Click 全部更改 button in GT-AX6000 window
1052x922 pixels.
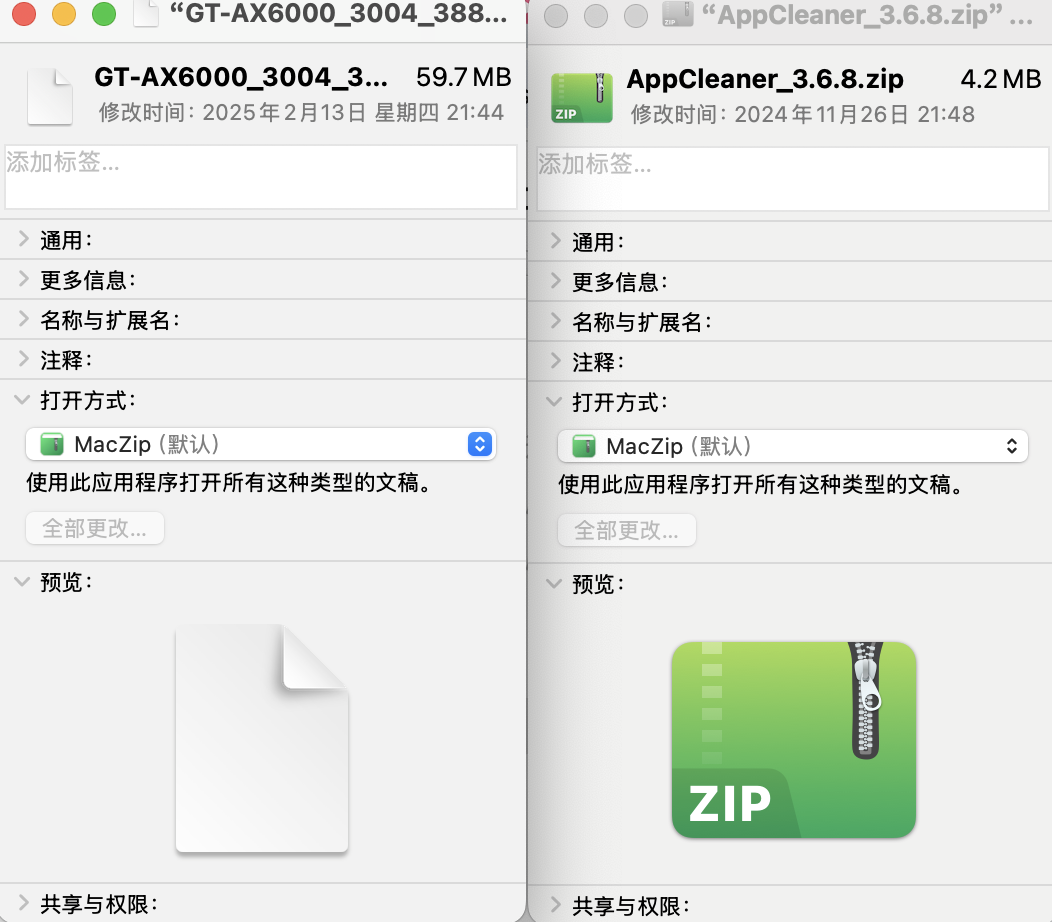click(95, 529)
